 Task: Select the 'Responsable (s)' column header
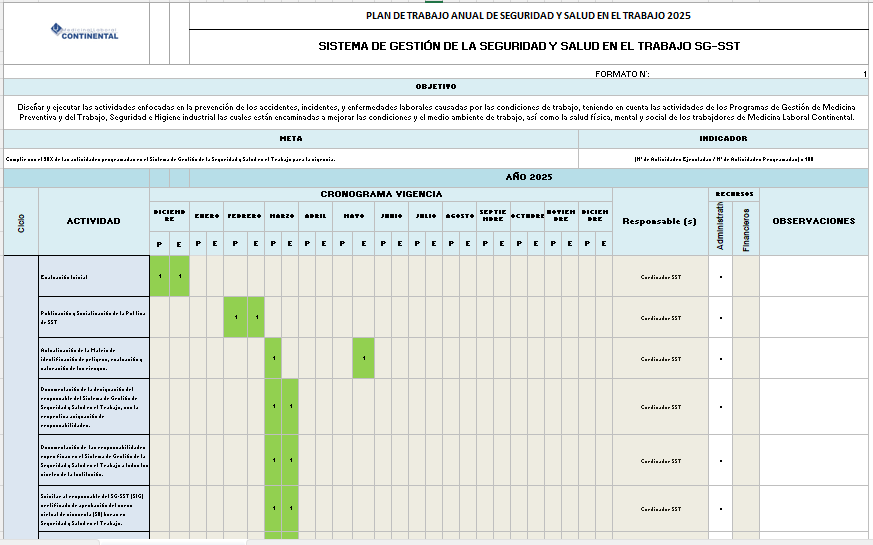[x=659, y=221]
